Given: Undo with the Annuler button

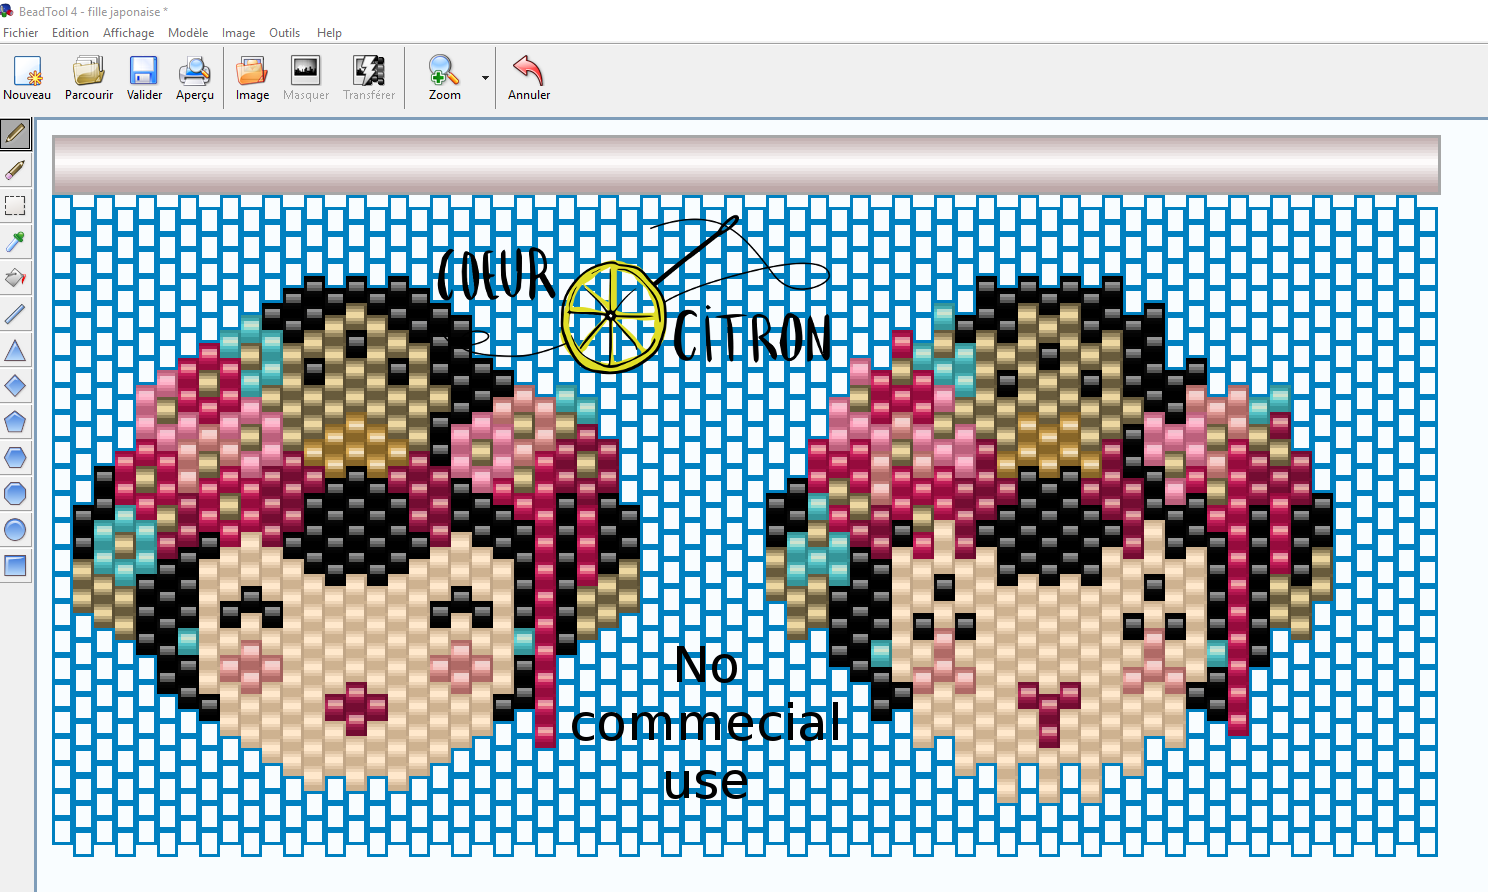Looking at the screenshot, I should pyautogui.click(x=528, y=78).
